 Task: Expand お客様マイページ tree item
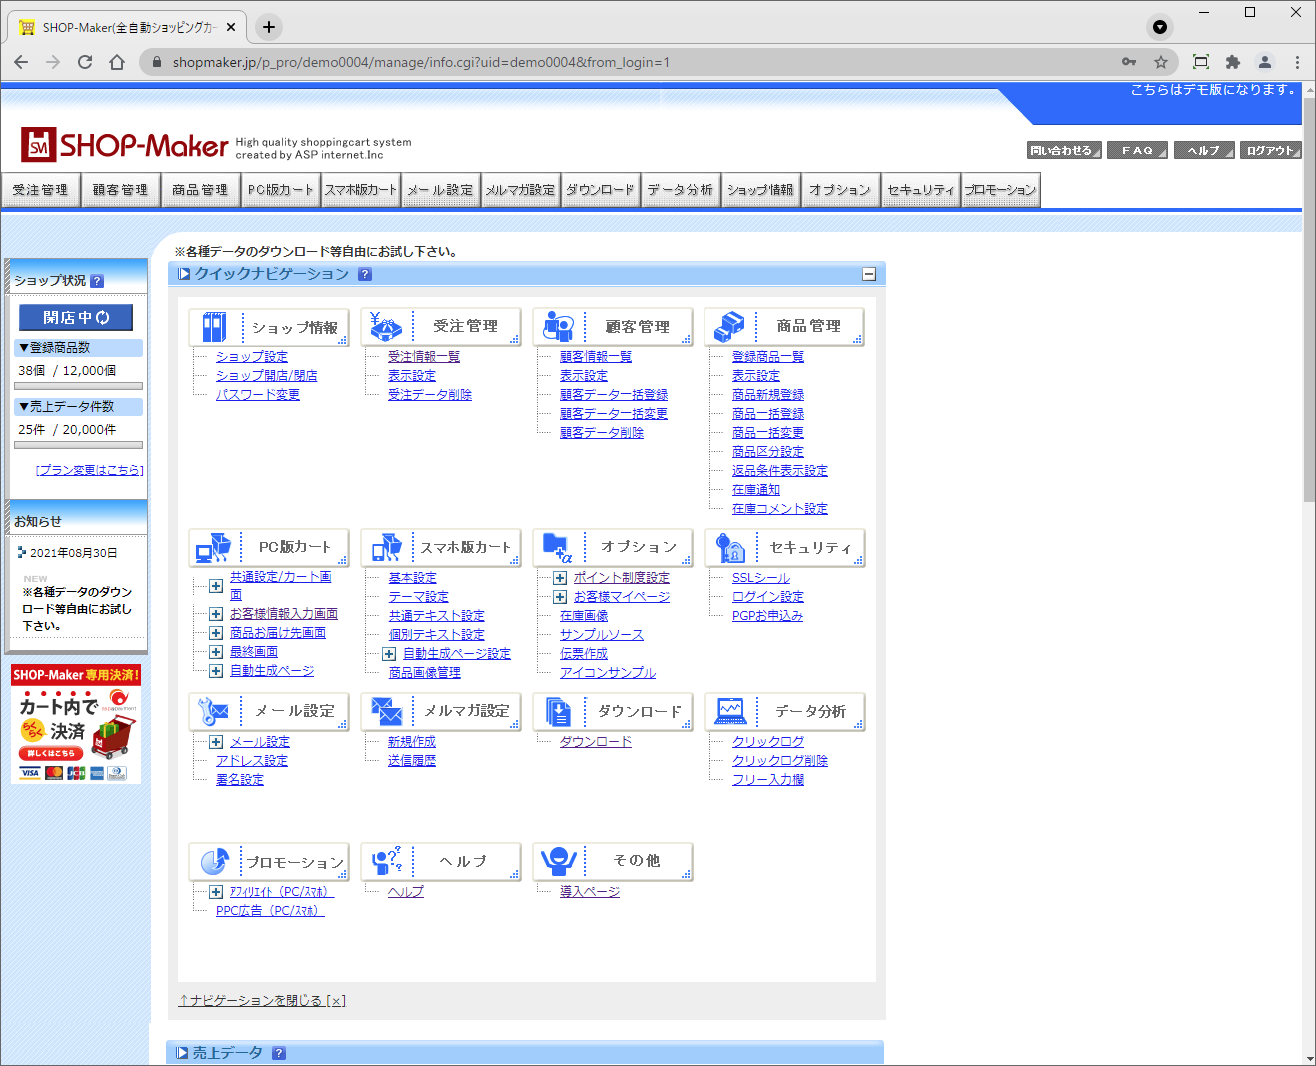(560, 597)
